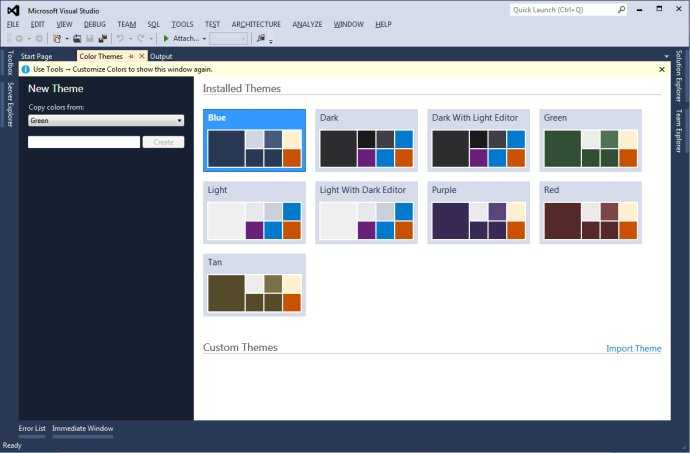The image size is (690, 453).
Task: Open the New Project dropdown arrow
Action: click(x=67, y=39)
